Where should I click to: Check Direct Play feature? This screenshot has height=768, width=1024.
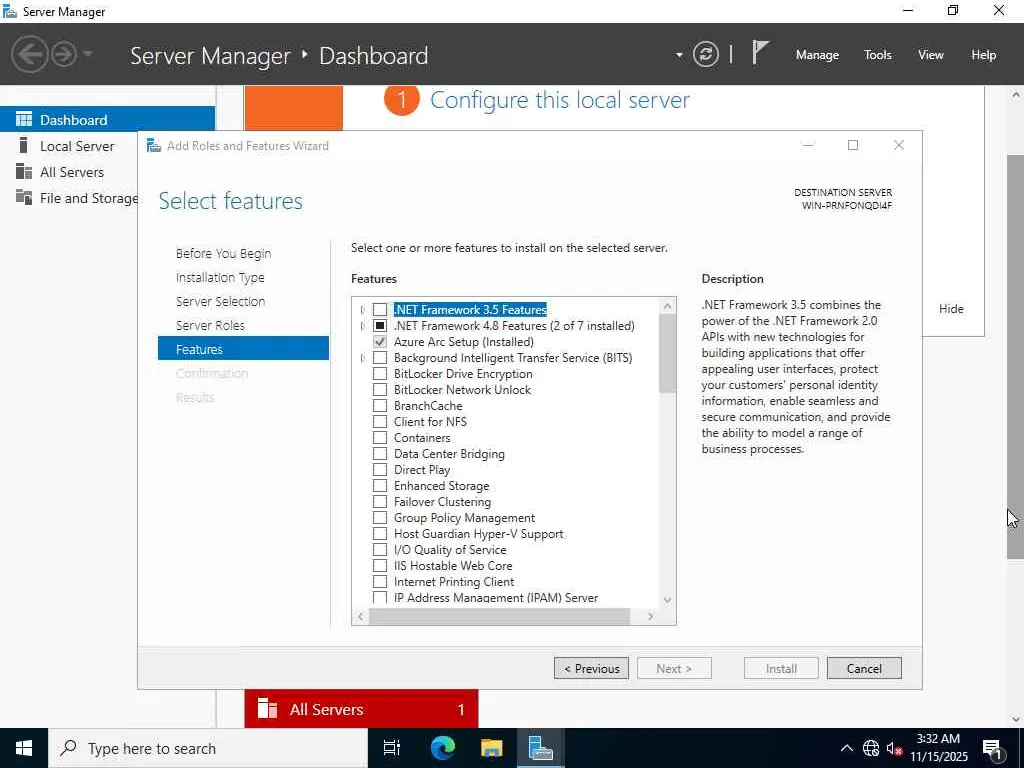pyautogui.click(x=380, y=470)
